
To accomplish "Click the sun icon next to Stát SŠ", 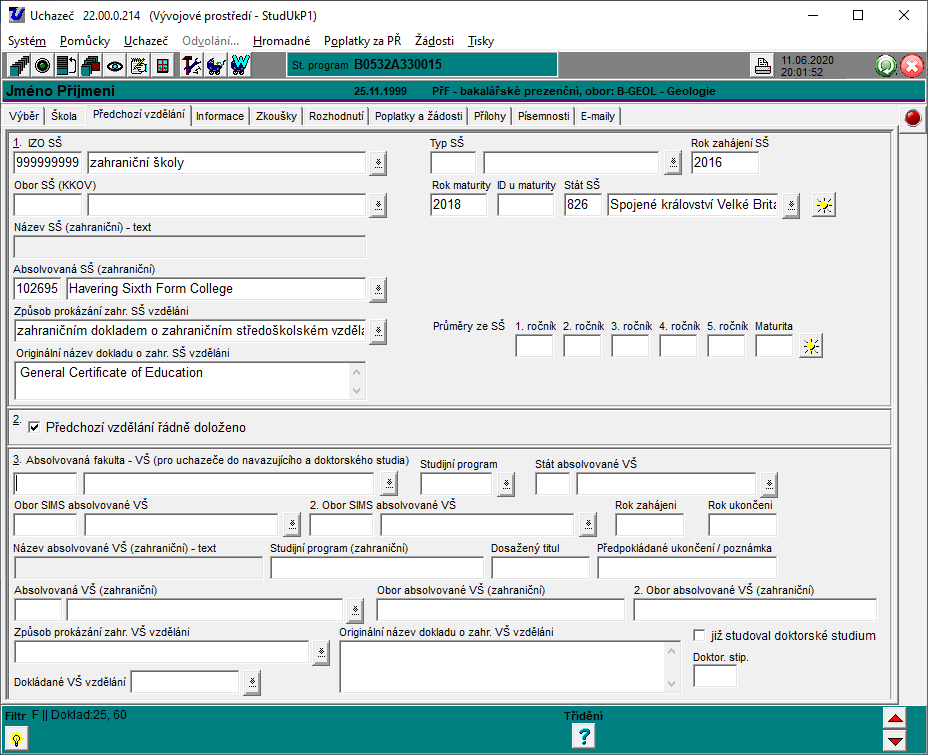I will pos(823,205).
